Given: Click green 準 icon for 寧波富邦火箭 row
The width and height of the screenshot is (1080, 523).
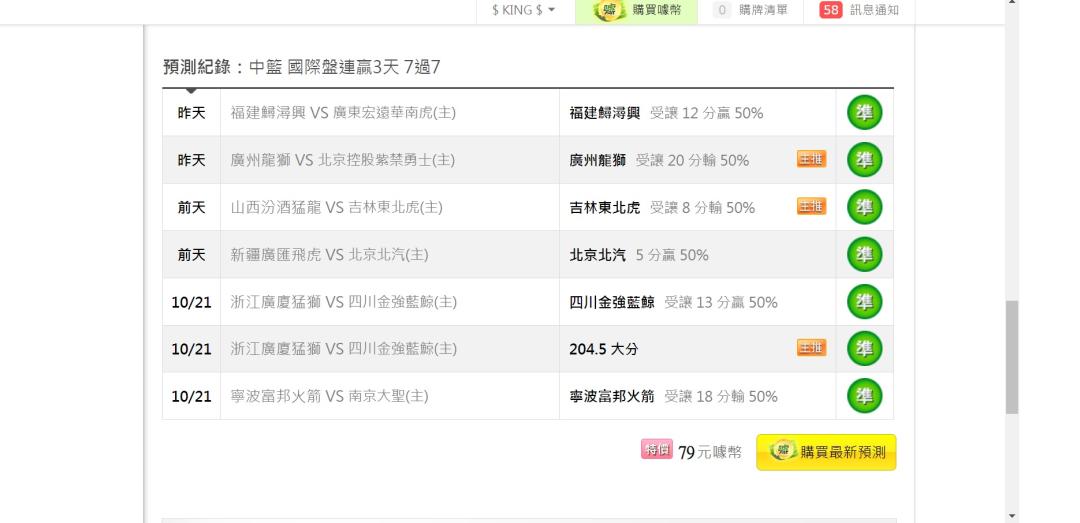Looking at the screenshot, I should tap(864, 396).
